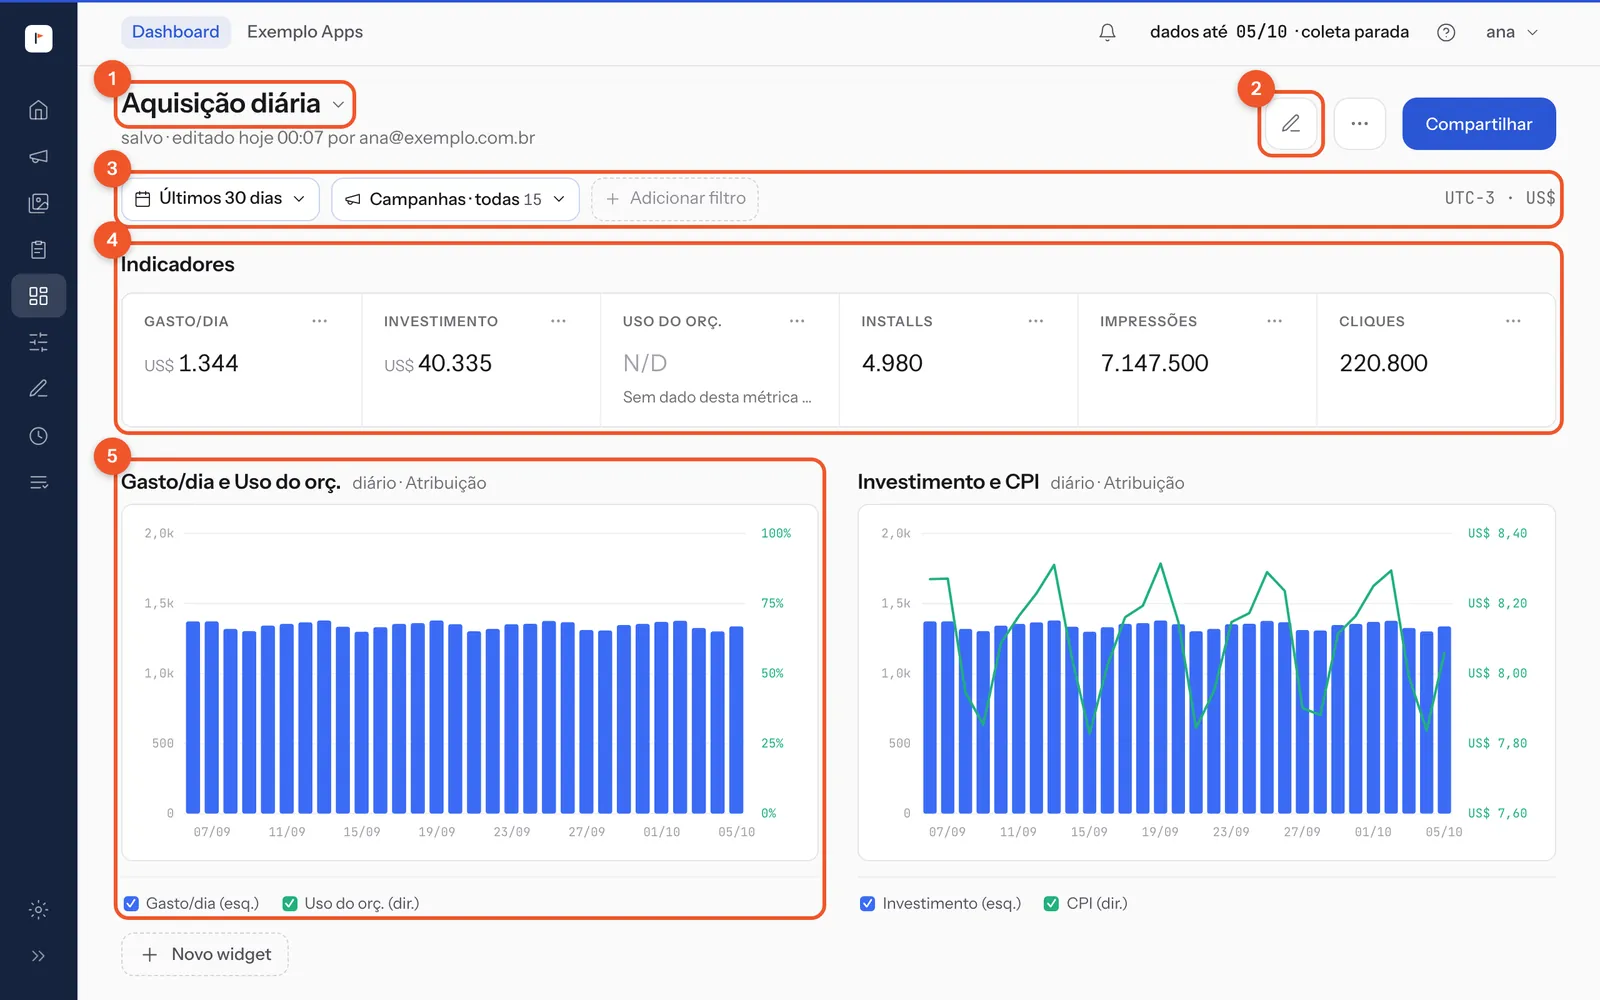
Task: Open the clipboard icon in the sidebar
Action: point(38,250)
